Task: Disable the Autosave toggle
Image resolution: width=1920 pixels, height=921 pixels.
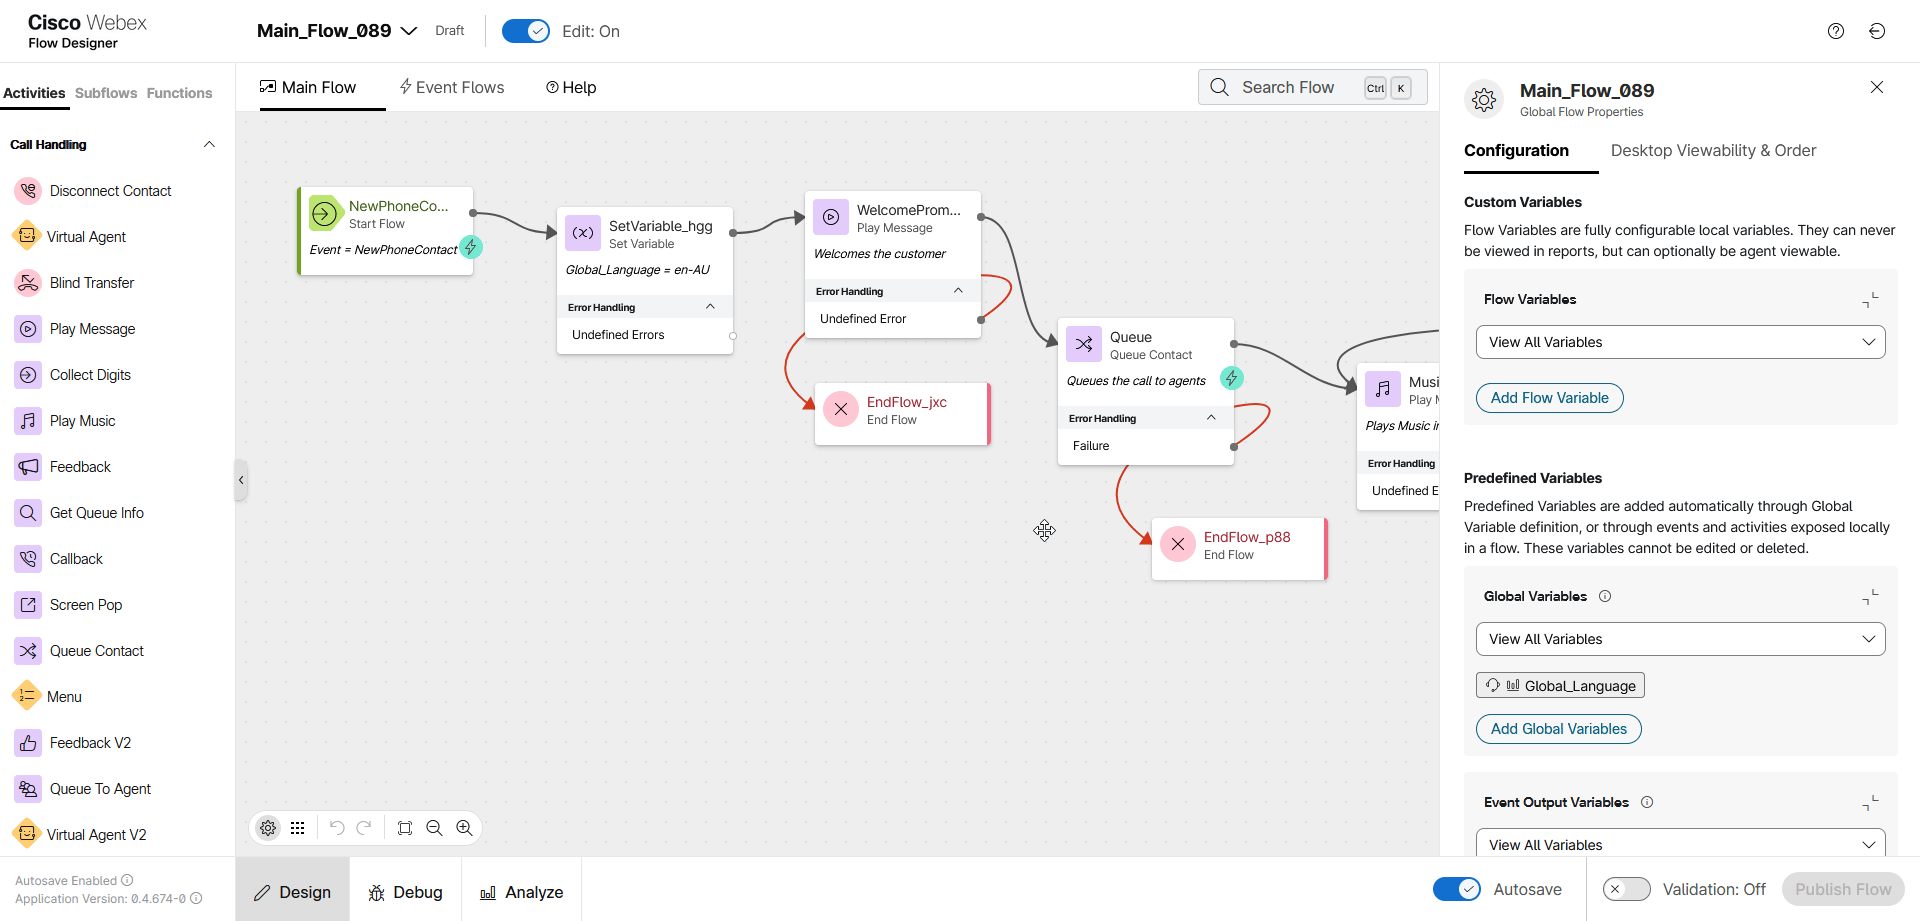Action: click(x=1457, y=889)
